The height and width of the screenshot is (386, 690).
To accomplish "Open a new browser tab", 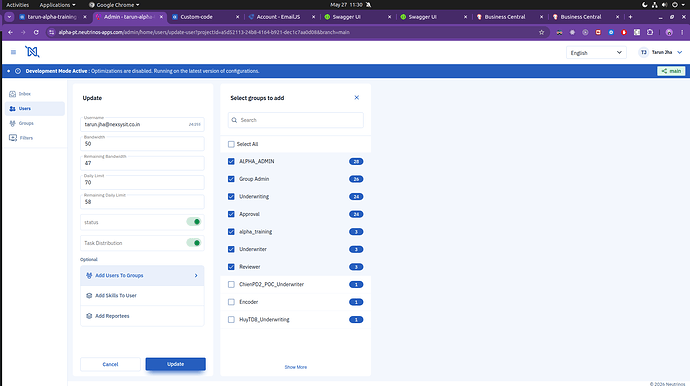I will 630,17.
